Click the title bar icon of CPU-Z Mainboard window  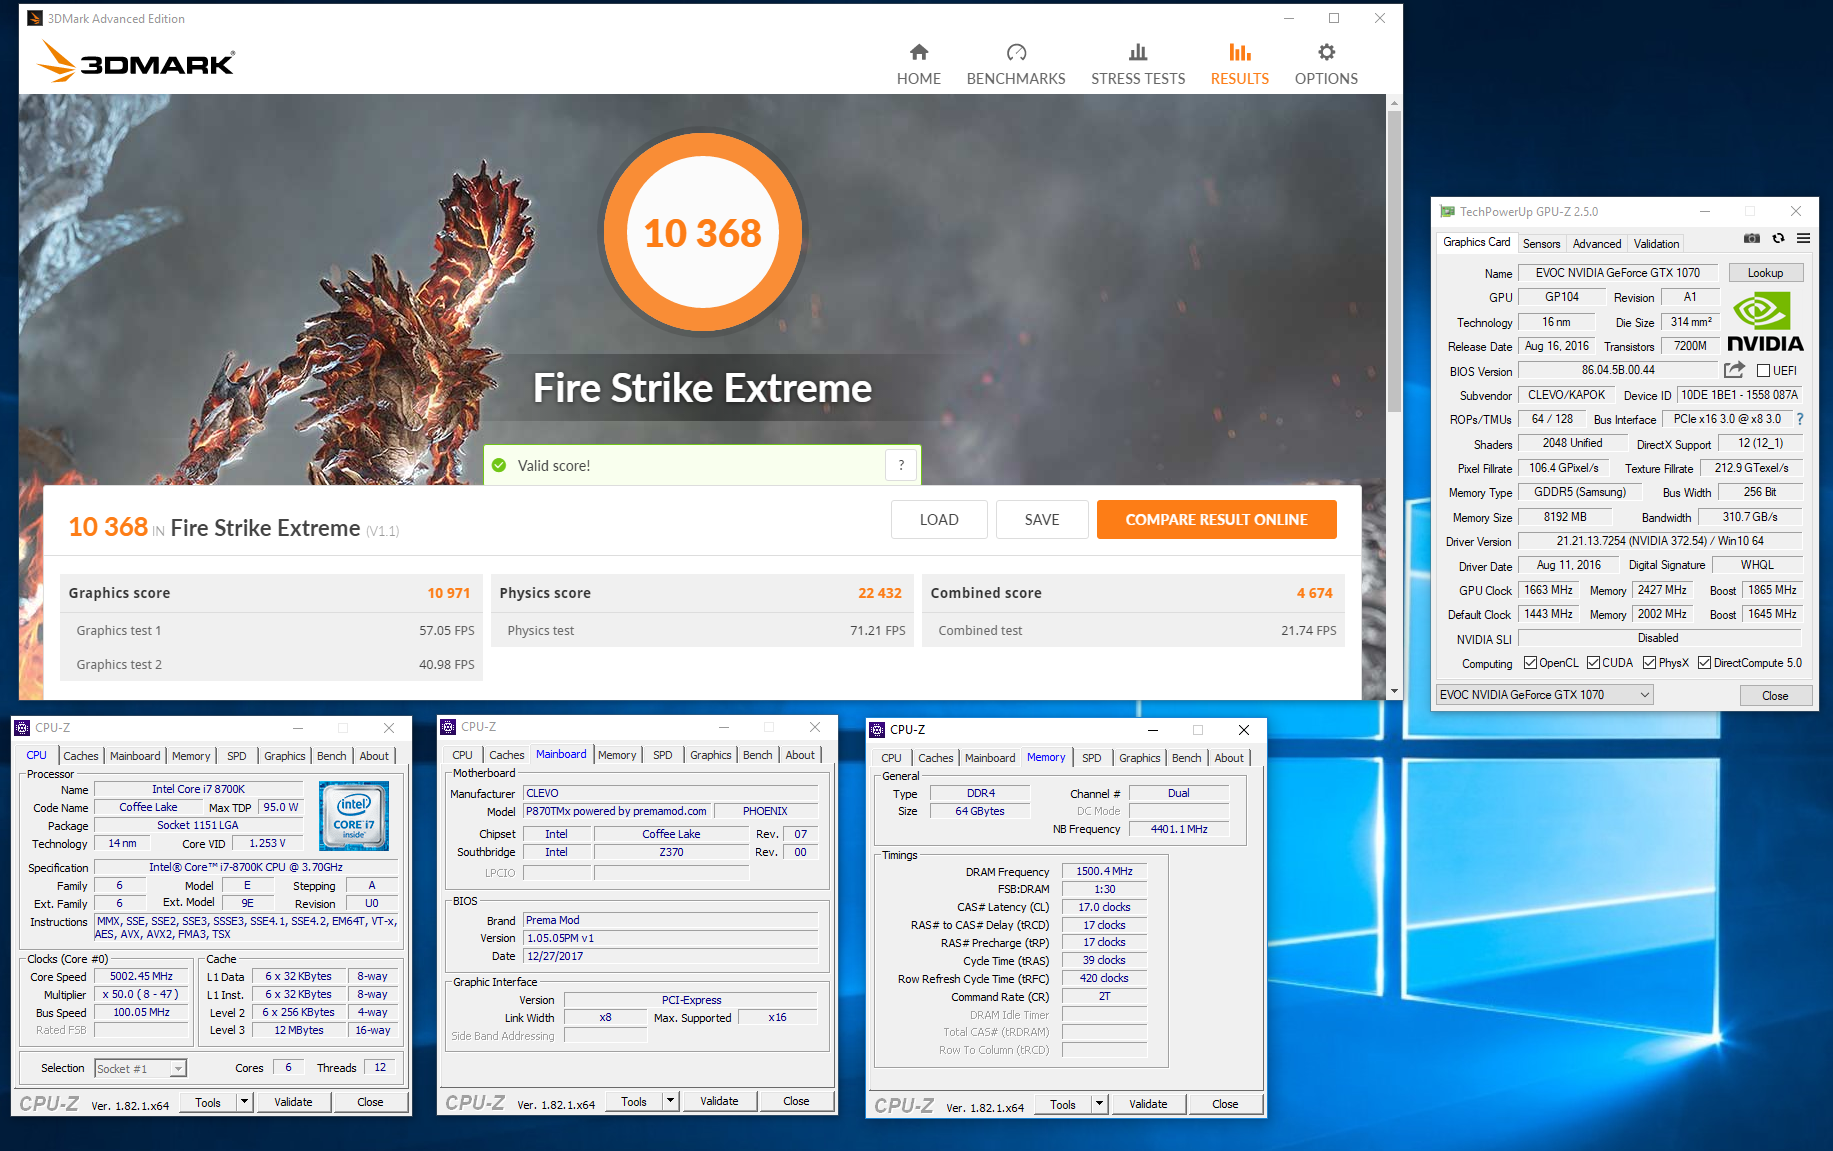(449, 727)
